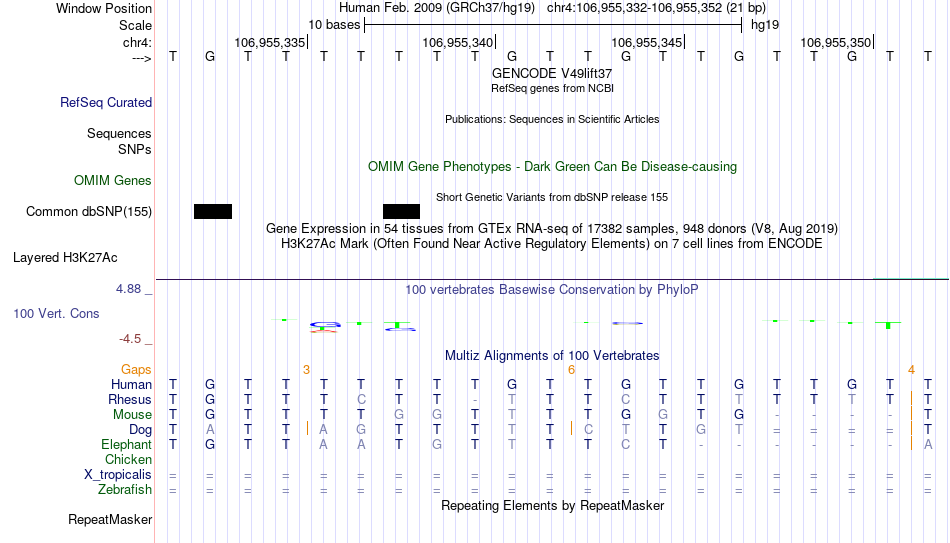Click the 100 Vert. Cons track label

click(x=56, y=313)
